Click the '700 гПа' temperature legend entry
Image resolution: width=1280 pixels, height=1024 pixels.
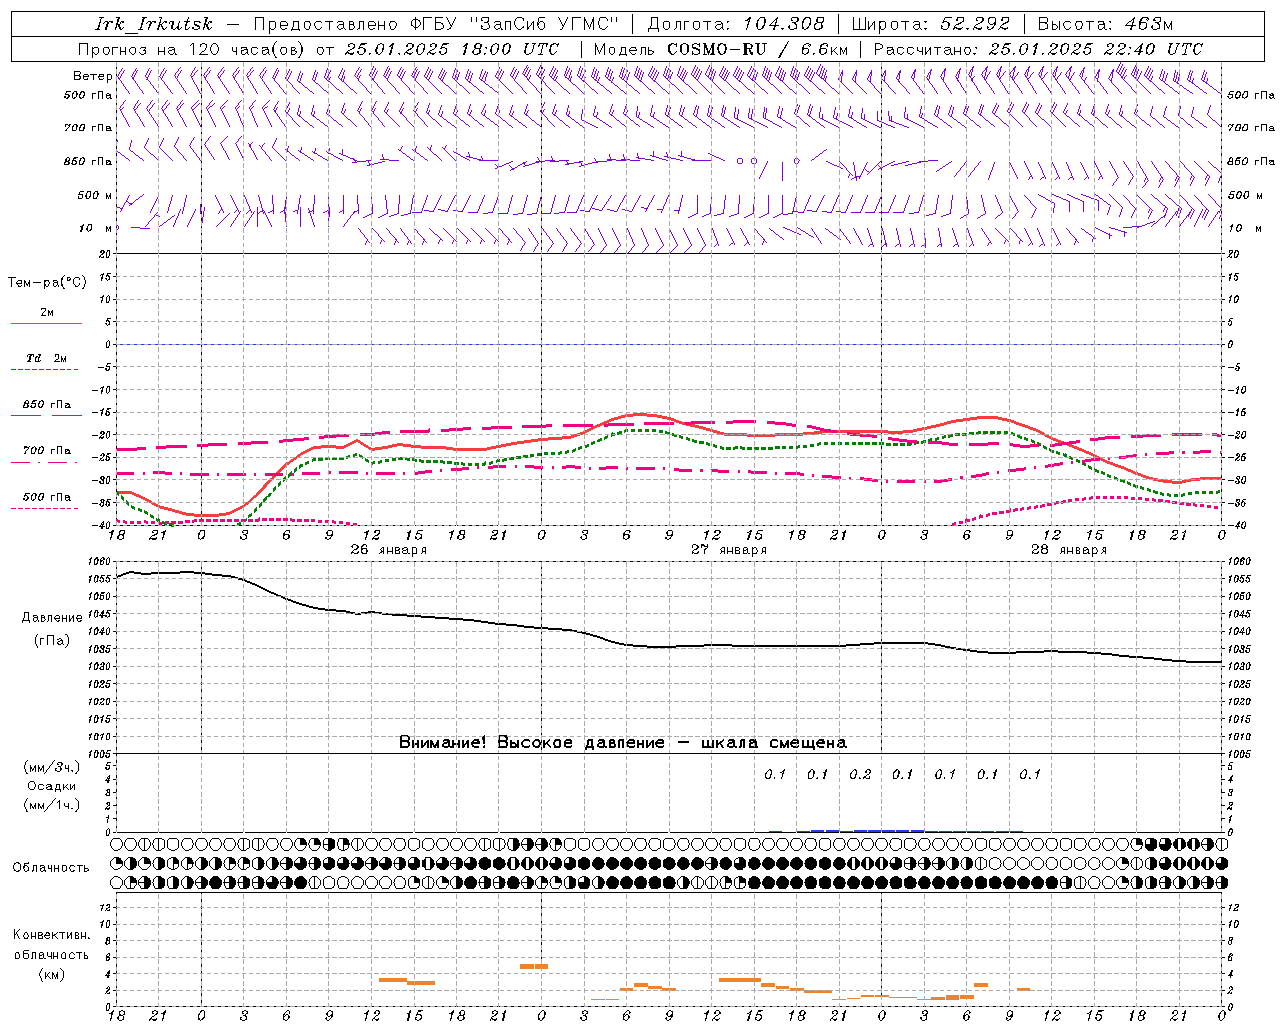pyautogui.click(x=47, y=451)
